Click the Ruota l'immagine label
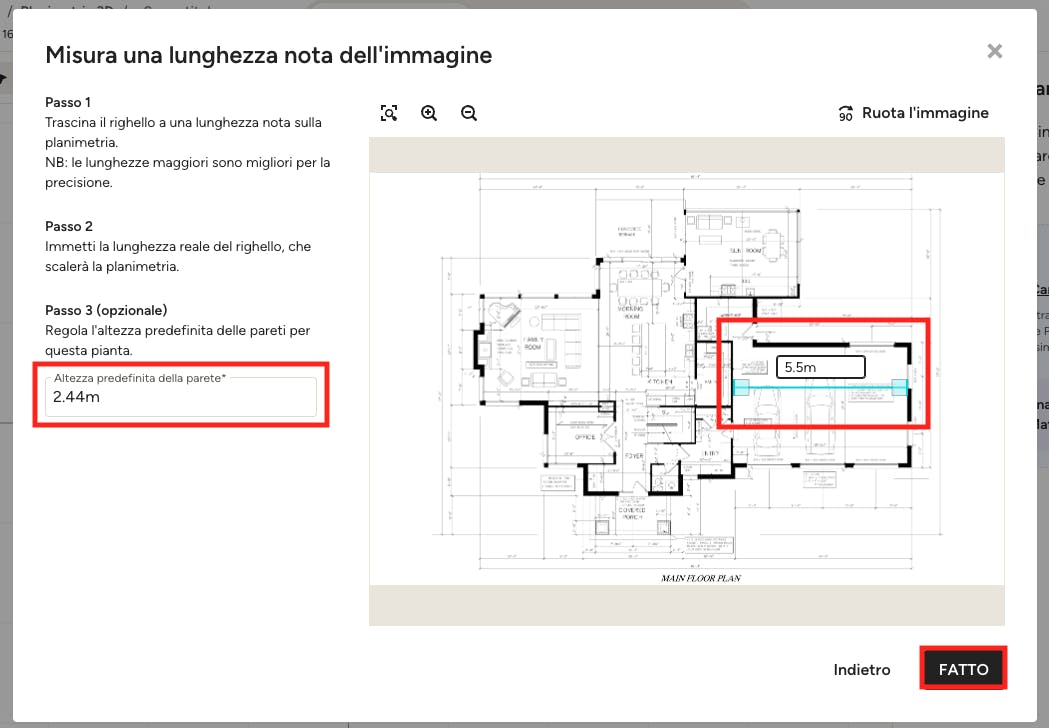Screen dimensions: 1049x728 [925, 113]
